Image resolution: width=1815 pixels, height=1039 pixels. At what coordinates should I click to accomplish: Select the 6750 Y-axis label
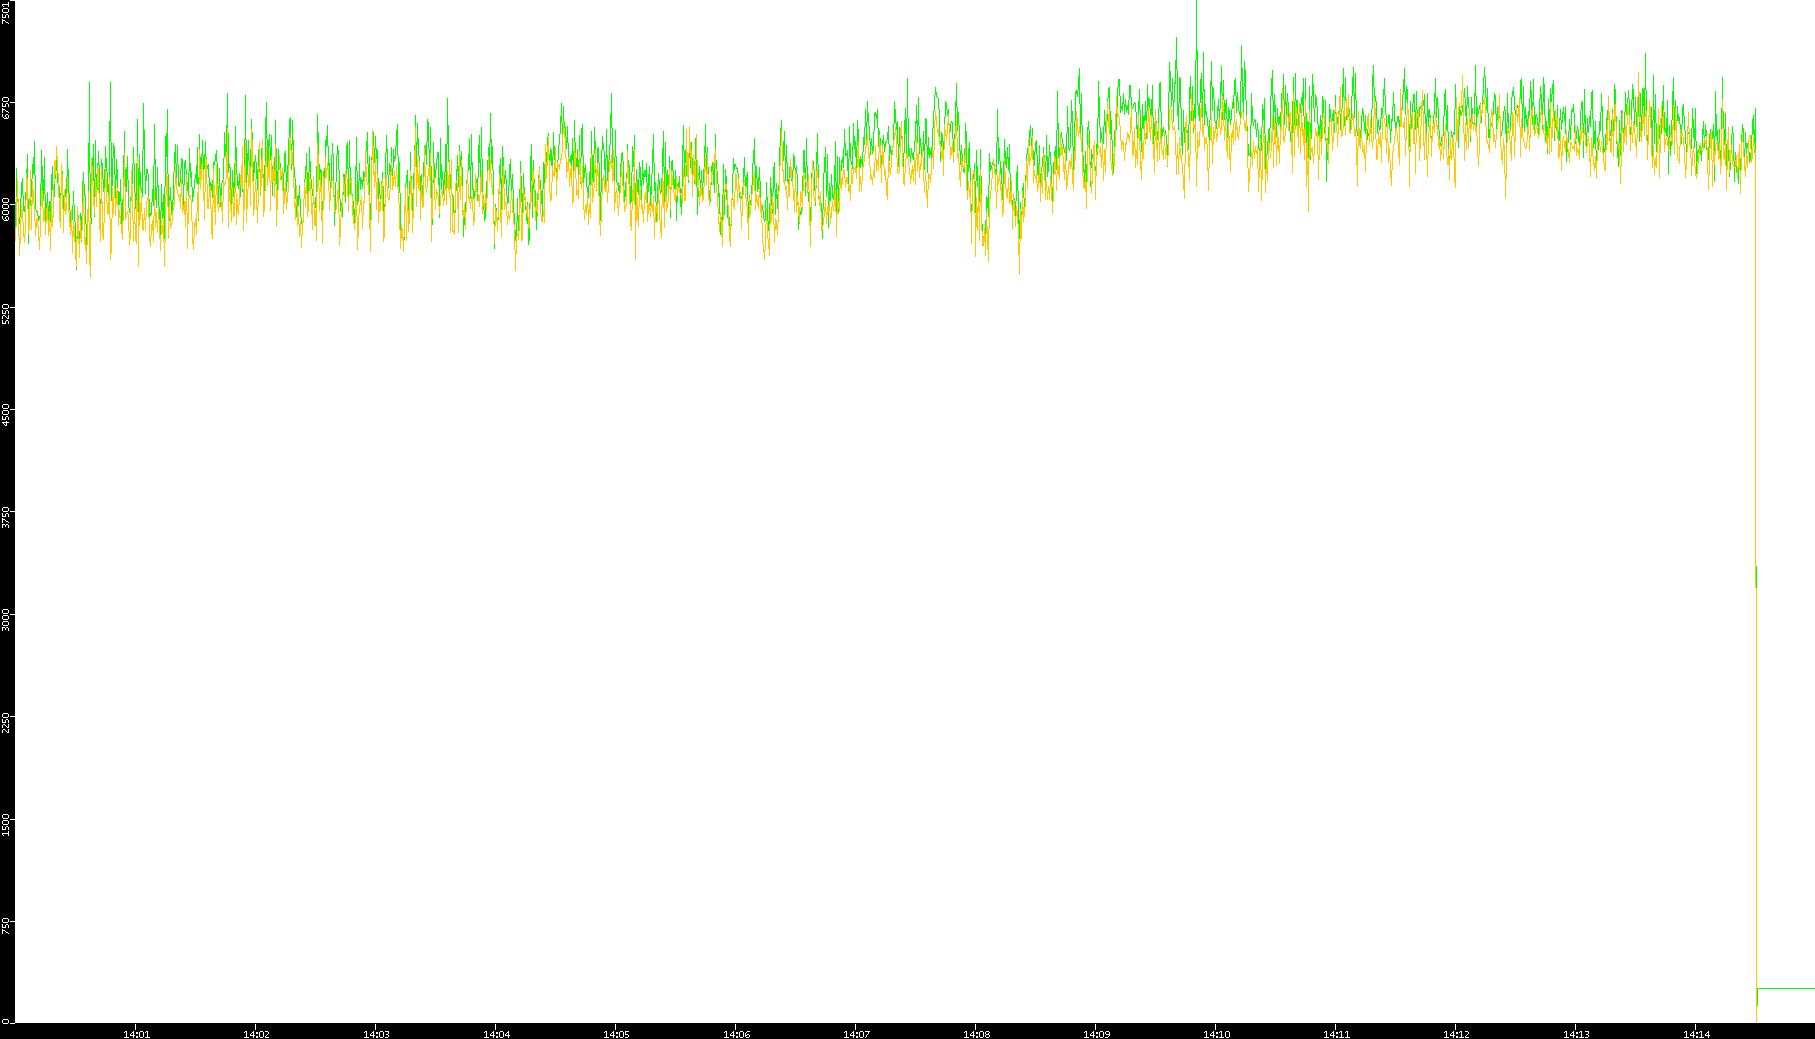click(x=7, y=107)
